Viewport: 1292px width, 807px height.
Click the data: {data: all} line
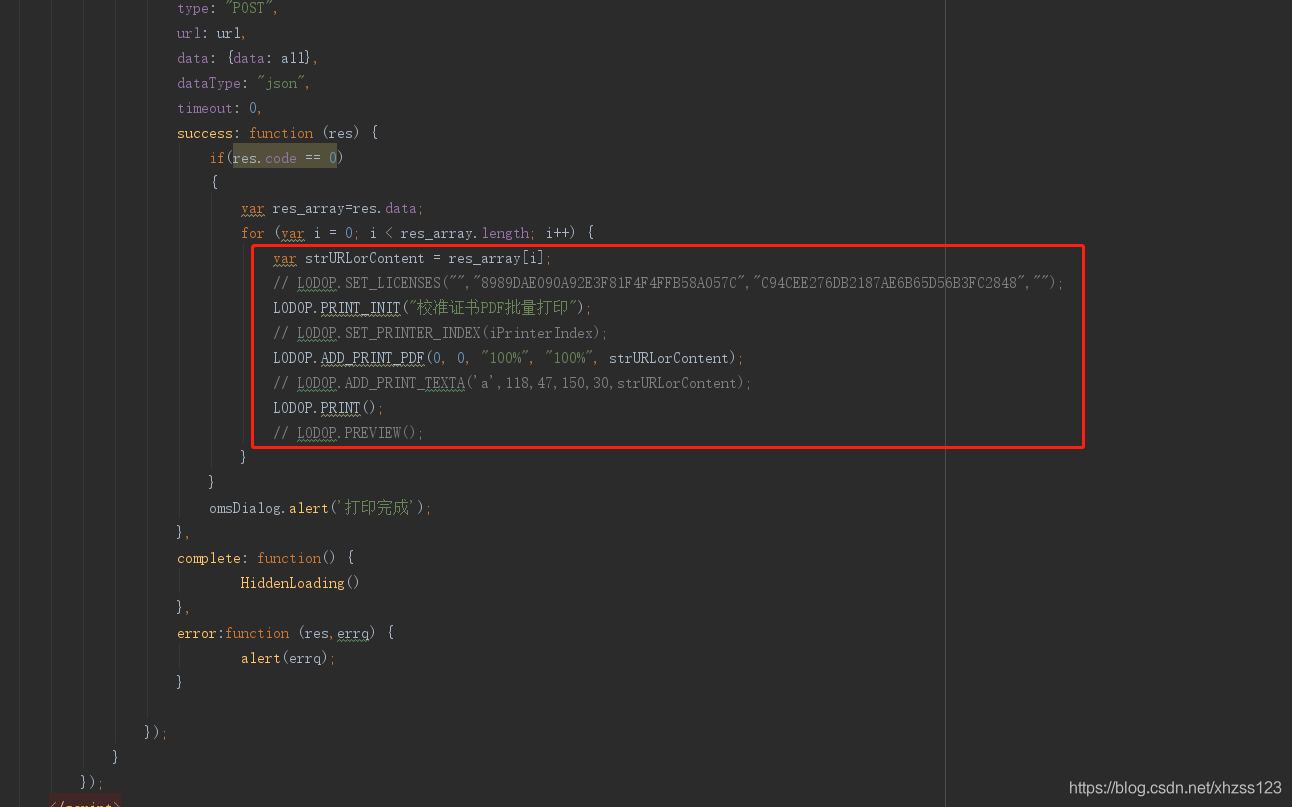click(247, 58)
